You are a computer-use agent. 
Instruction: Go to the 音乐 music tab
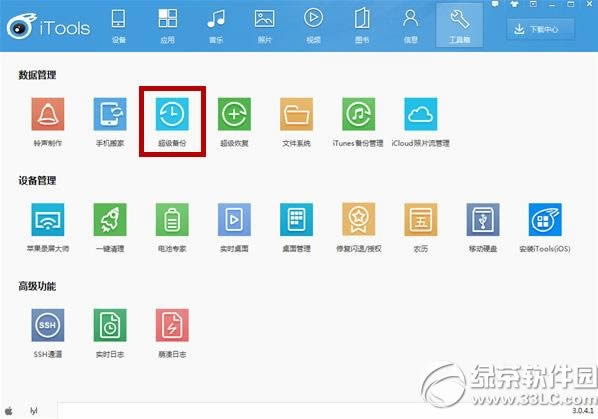(216, 25)
